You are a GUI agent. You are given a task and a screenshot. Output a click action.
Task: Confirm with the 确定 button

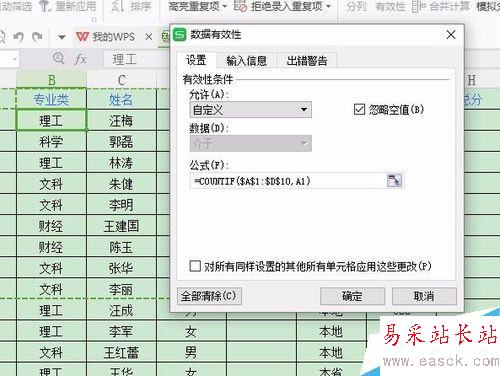click(352, 296)
